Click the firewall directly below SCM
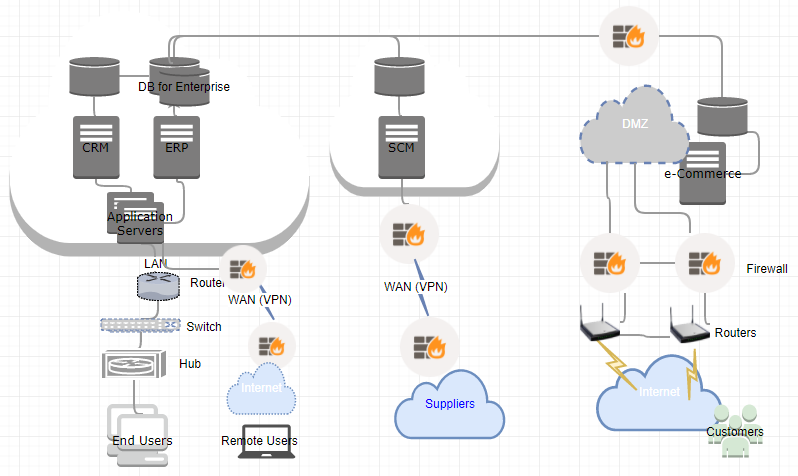This screenshot has width=798, height=476. [x=409, y=234]
